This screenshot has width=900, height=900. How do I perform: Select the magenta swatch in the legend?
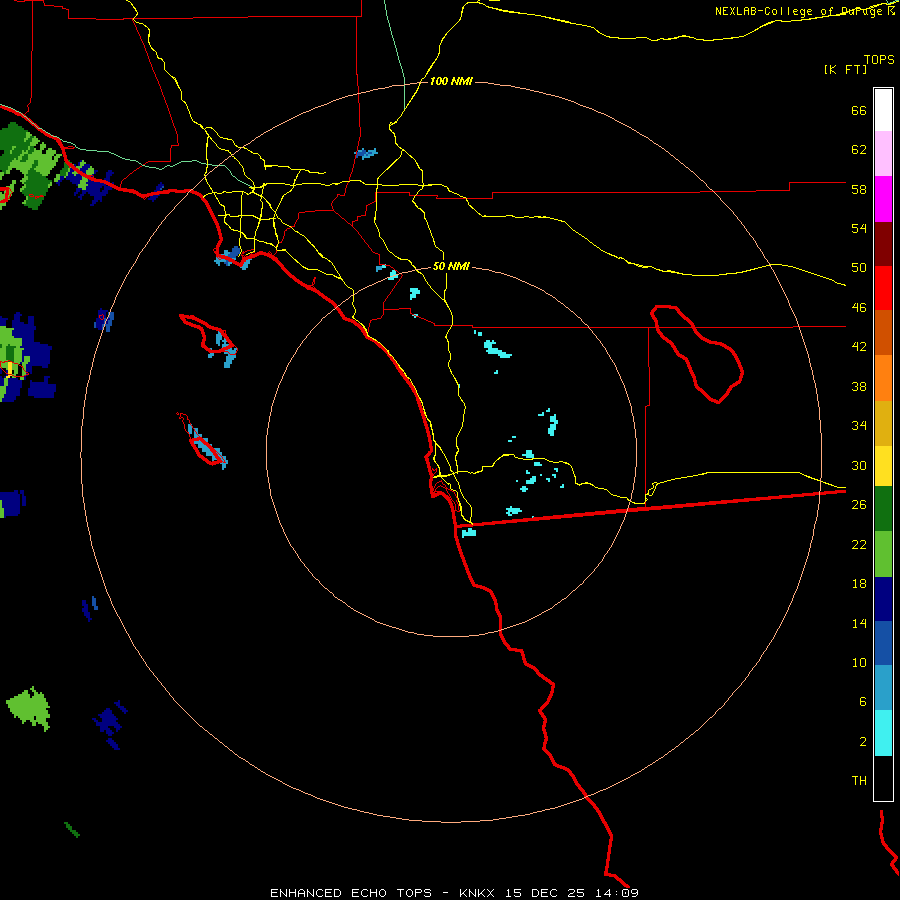tap(883, 199)
